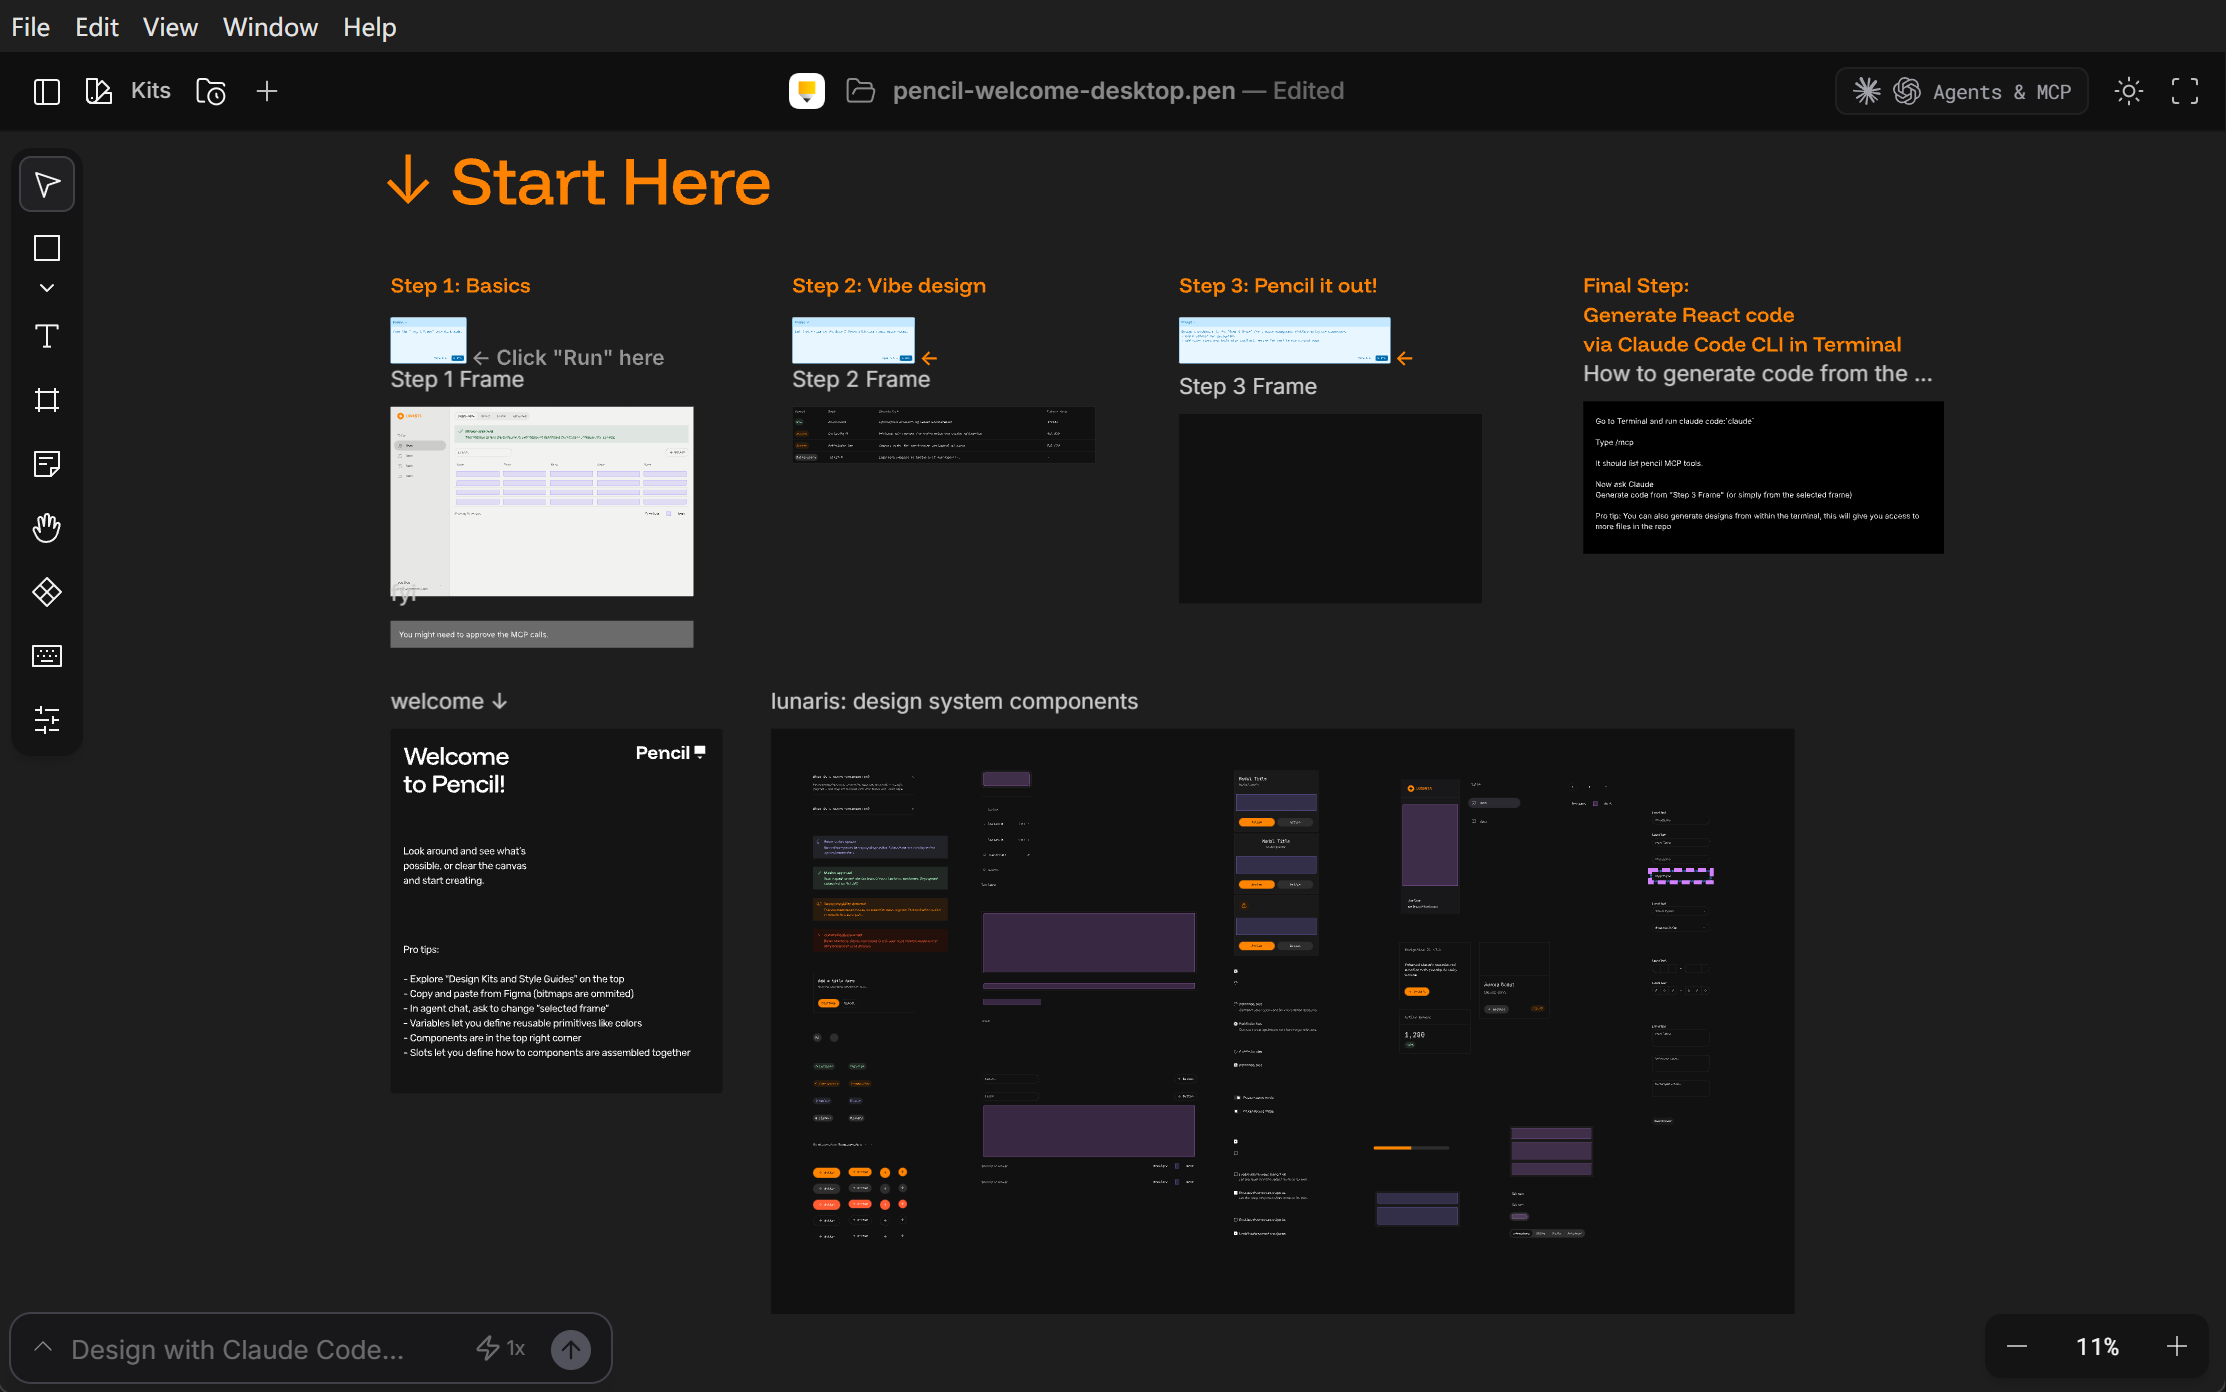Select the Step 1 Frame thumbnail
Image resolution: width=2226 pixels, height=1392 pixels.
pyautogui.click(x=542, y=501)
